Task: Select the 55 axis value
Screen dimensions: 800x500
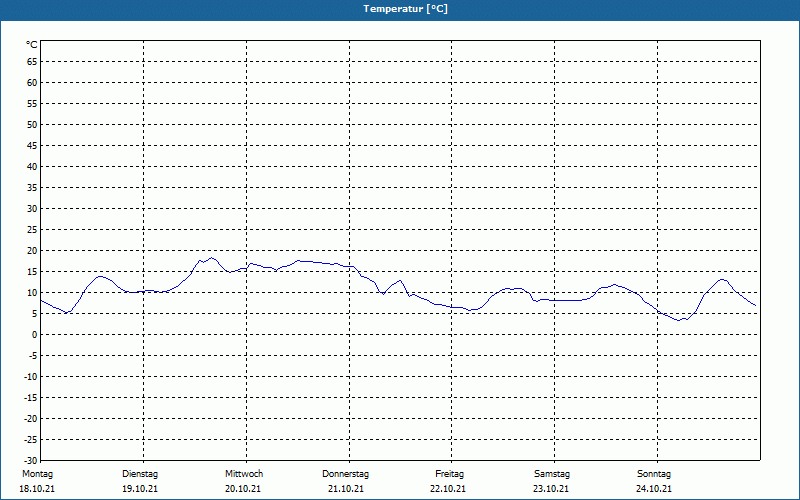Action: (32, 104)
